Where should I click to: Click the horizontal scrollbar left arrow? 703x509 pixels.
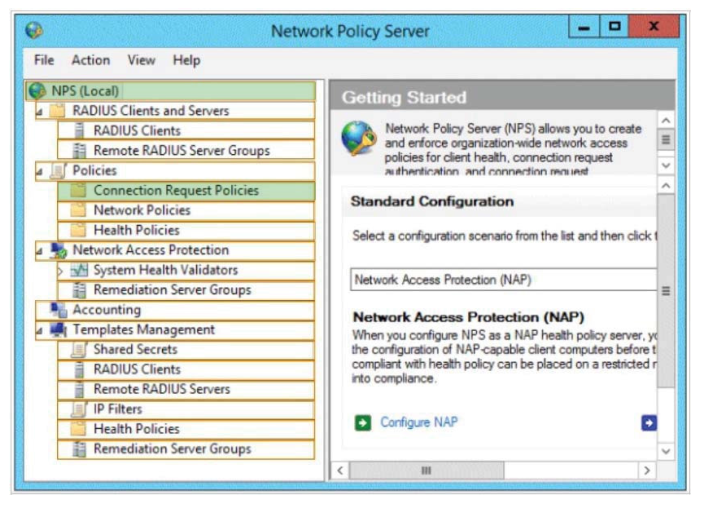click(x=340, y=470)
